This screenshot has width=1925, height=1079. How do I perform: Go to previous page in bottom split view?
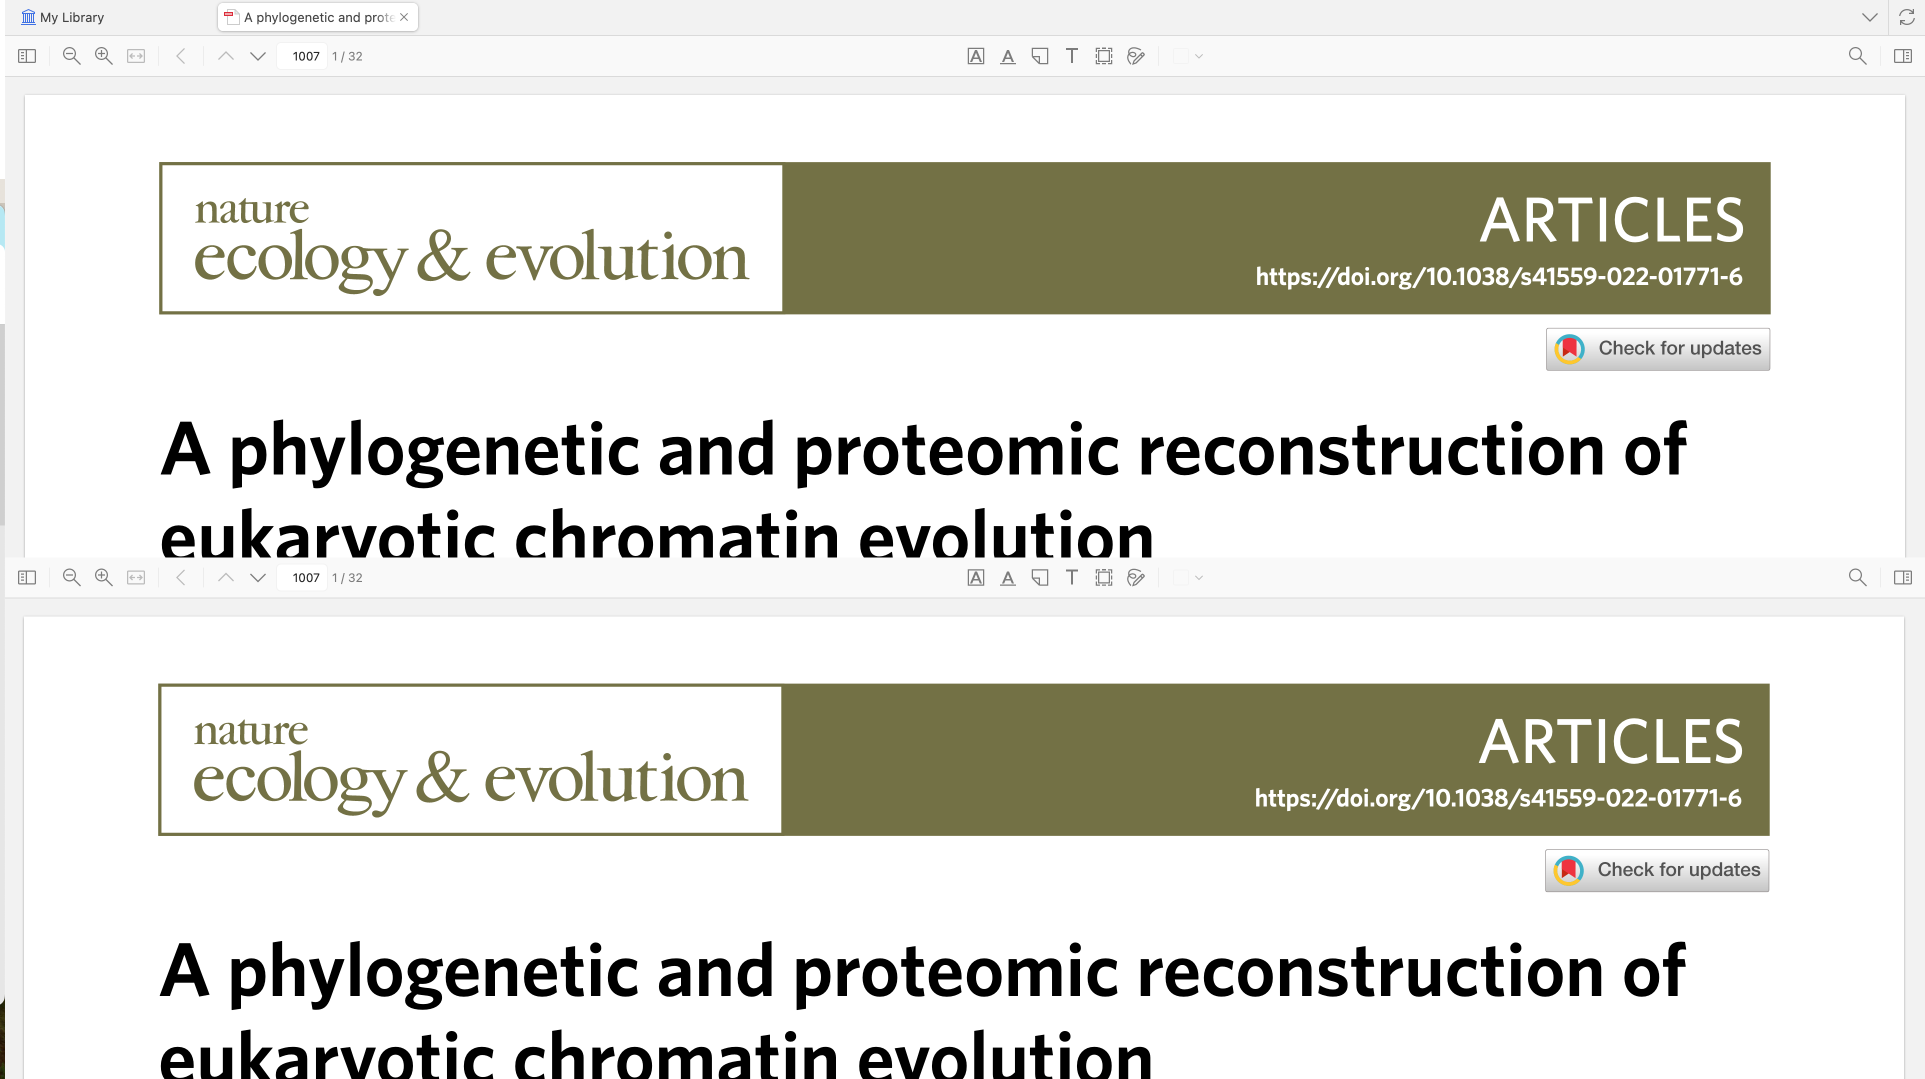226,577
